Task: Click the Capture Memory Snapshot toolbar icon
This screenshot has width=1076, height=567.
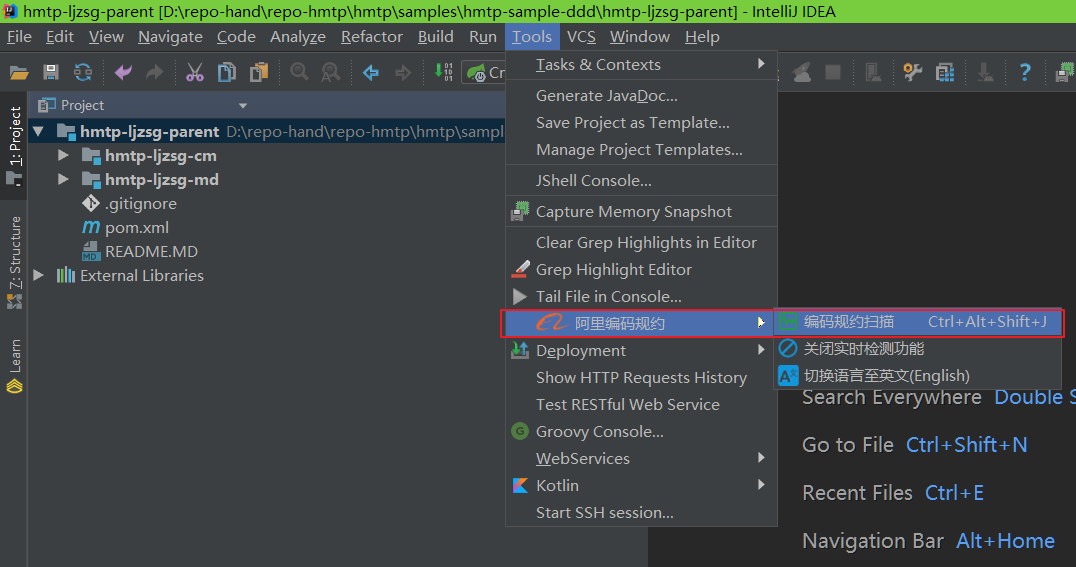Action: [1064, 72]
